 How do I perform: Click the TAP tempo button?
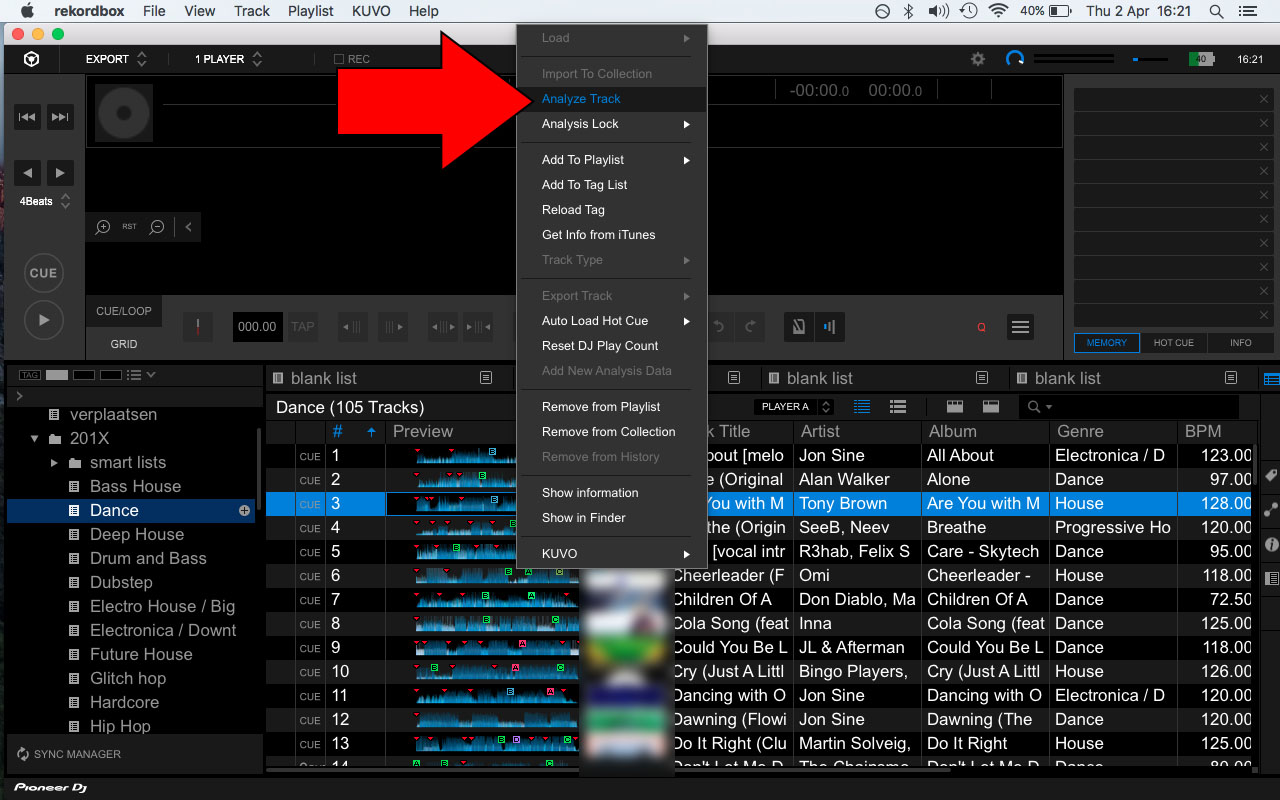pyautogui.click(x=302, y=327)
